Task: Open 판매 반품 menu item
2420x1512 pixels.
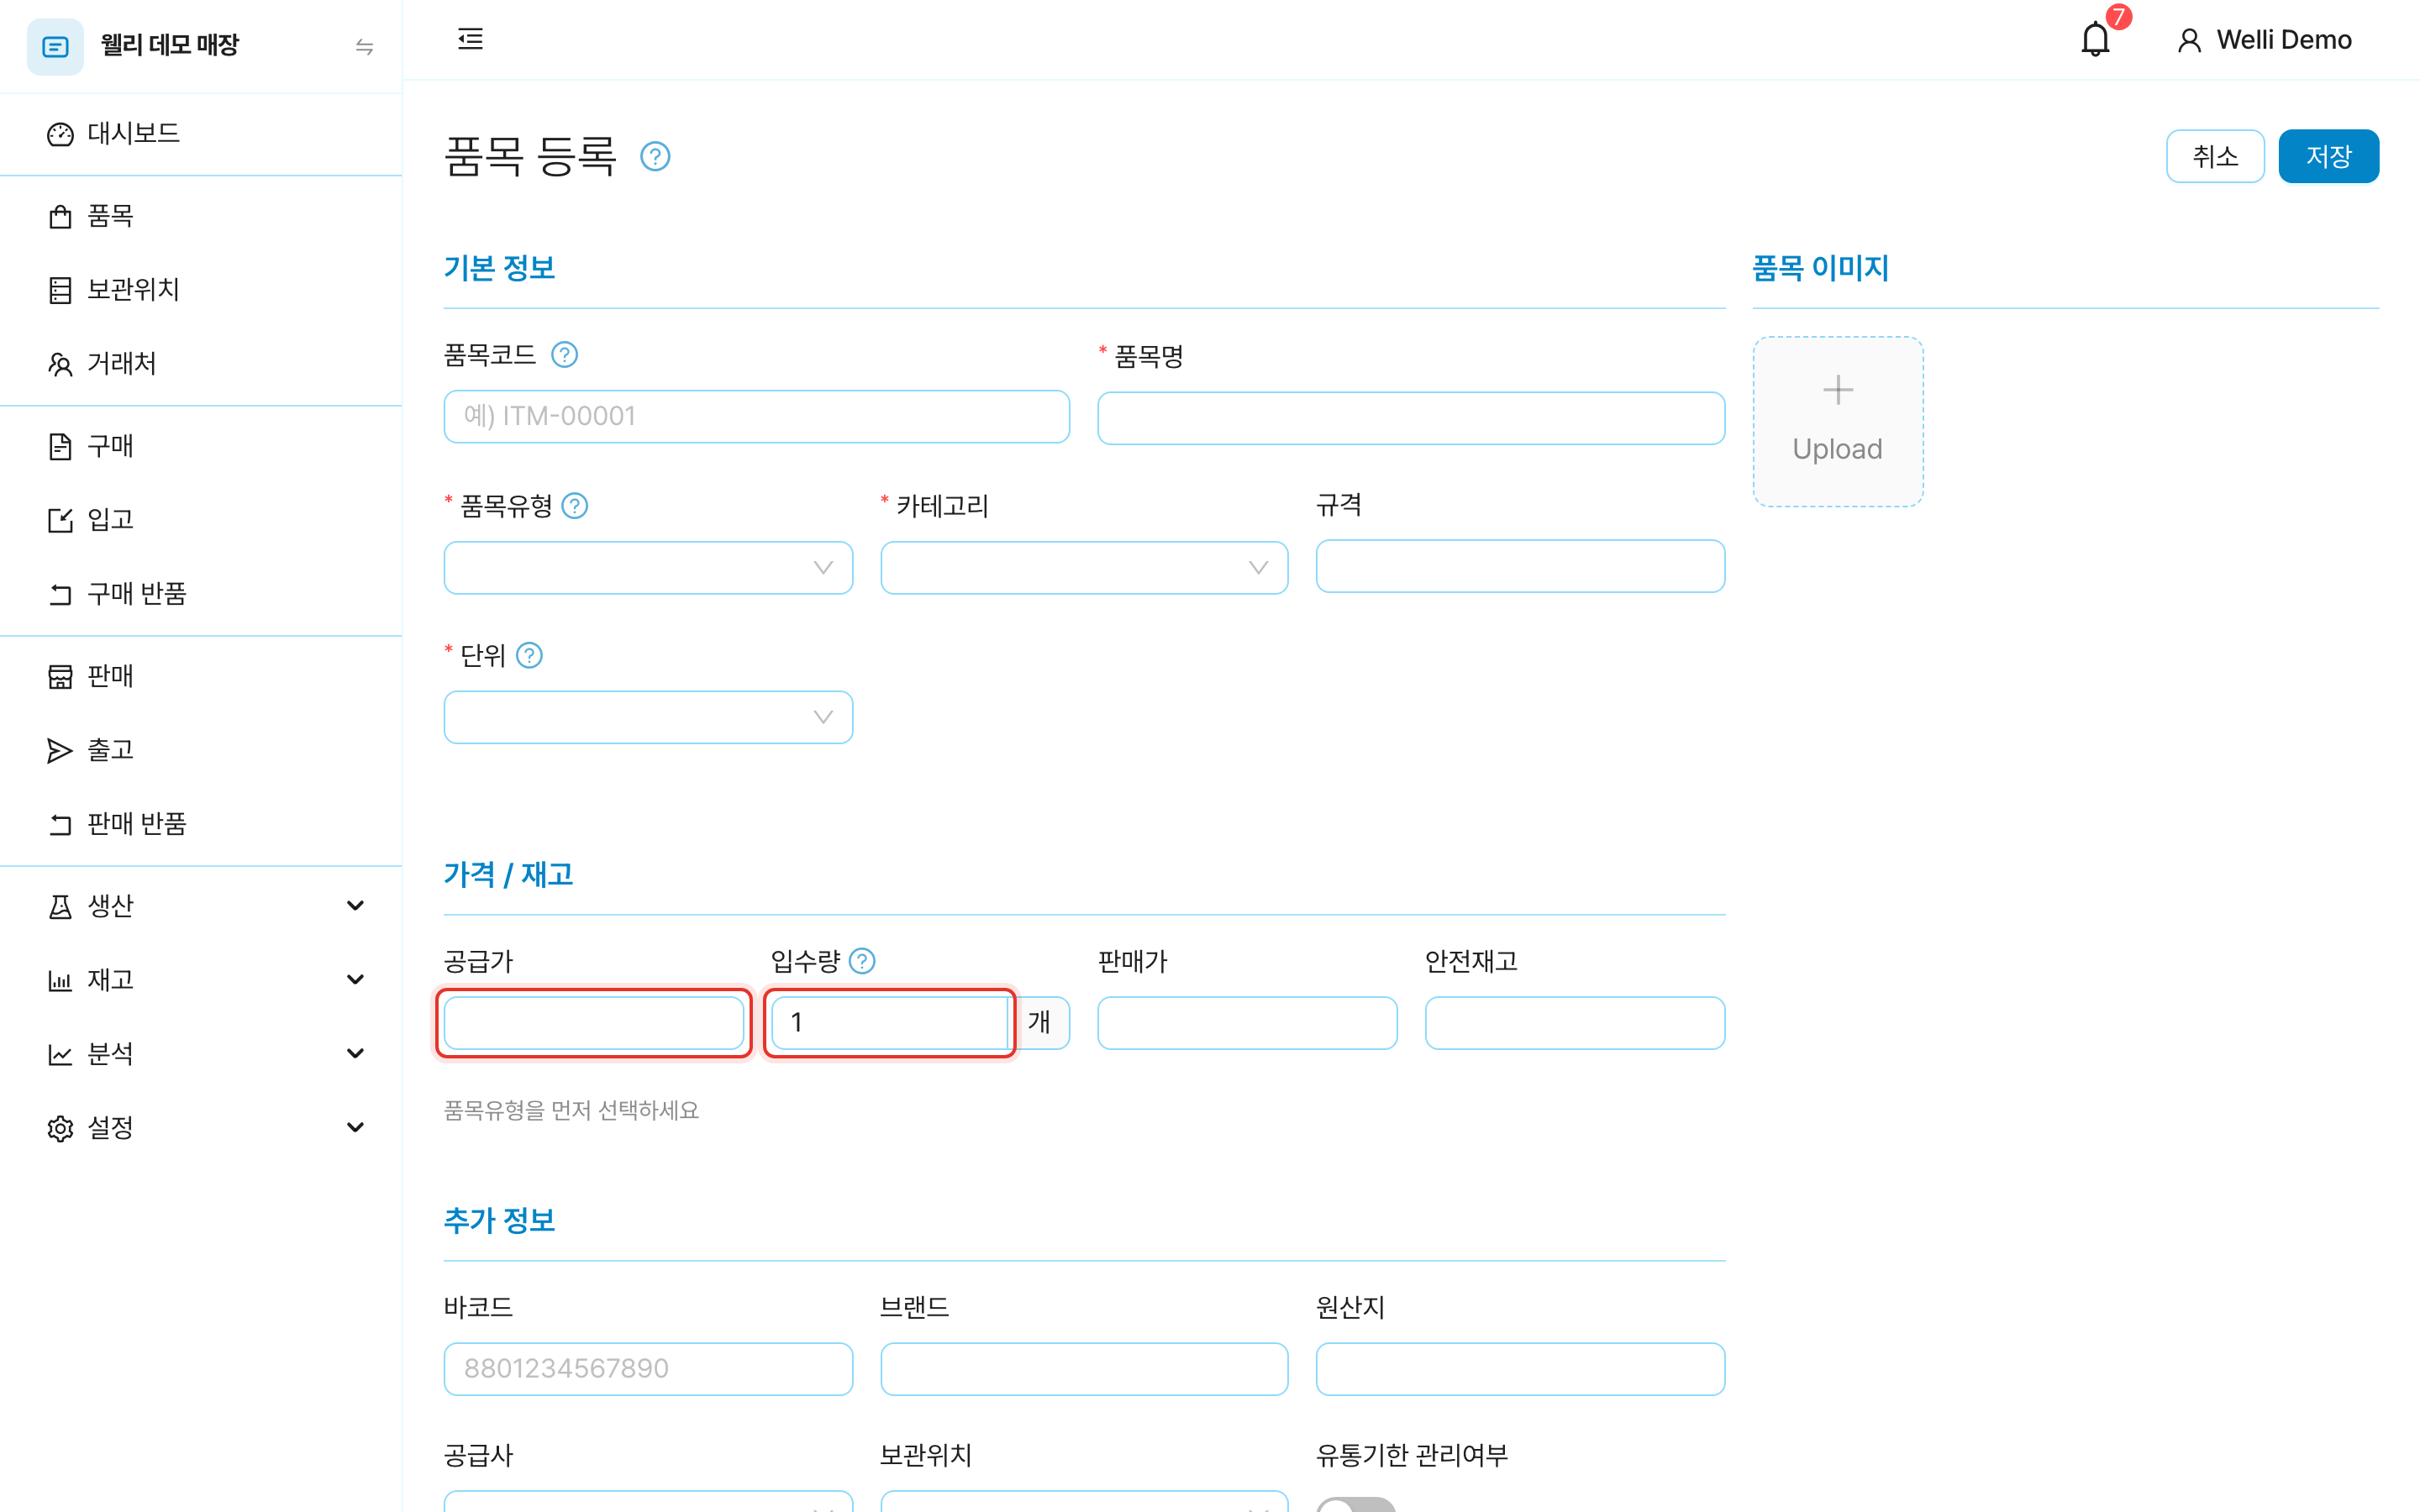Action: click(201, 824)
